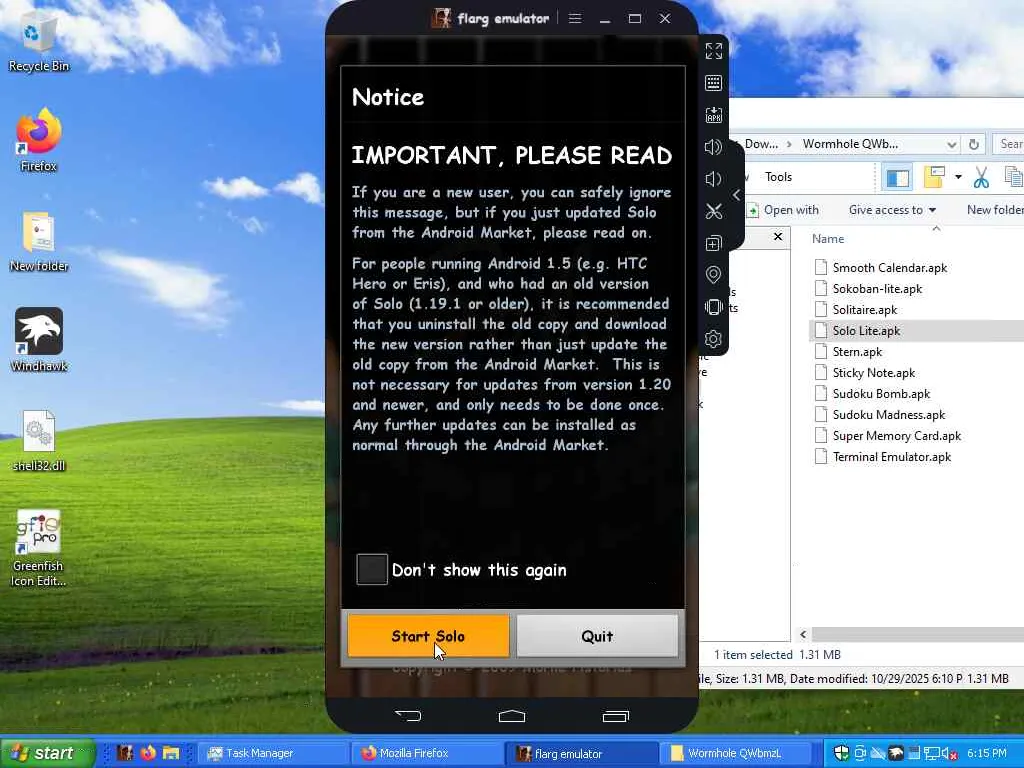Click the volume up icon in emulator sidebar
Screen dimensions: 1024x768
click(x=713, y=147)
